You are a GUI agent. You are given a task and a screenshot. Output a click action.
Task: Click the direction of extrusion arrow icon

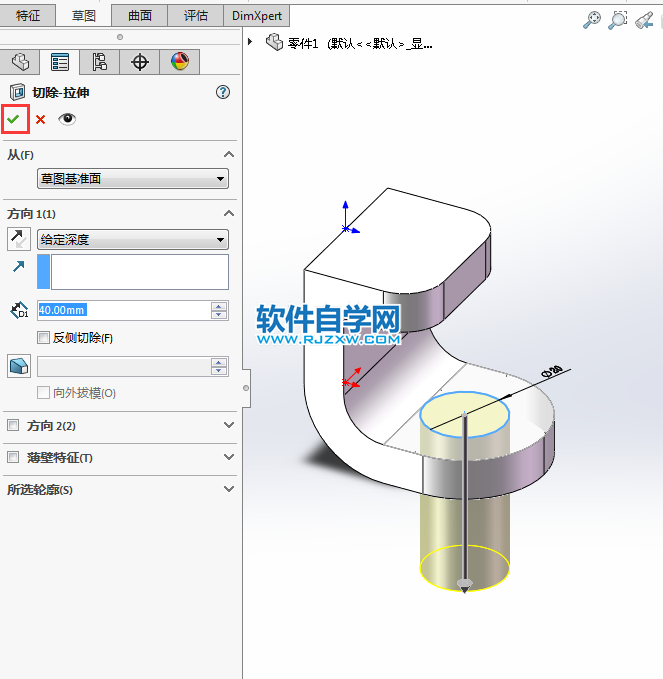(18, 266)
